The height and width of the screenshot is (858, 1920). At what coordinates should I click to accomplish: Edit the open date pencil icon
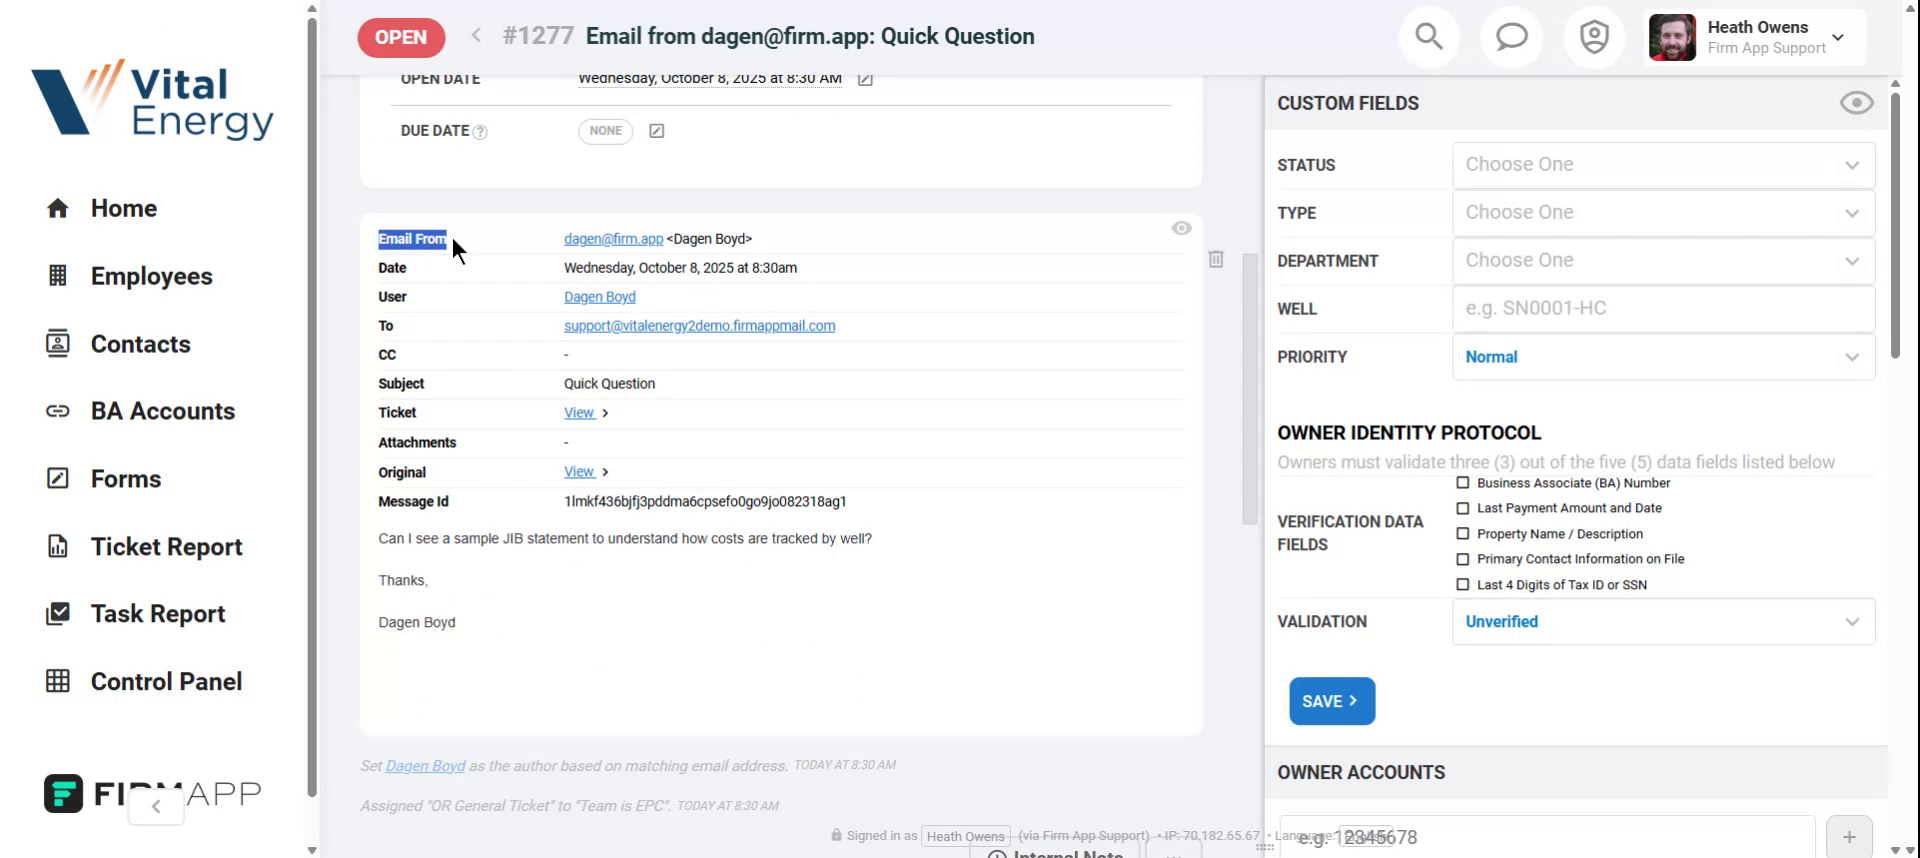point(865,79)
